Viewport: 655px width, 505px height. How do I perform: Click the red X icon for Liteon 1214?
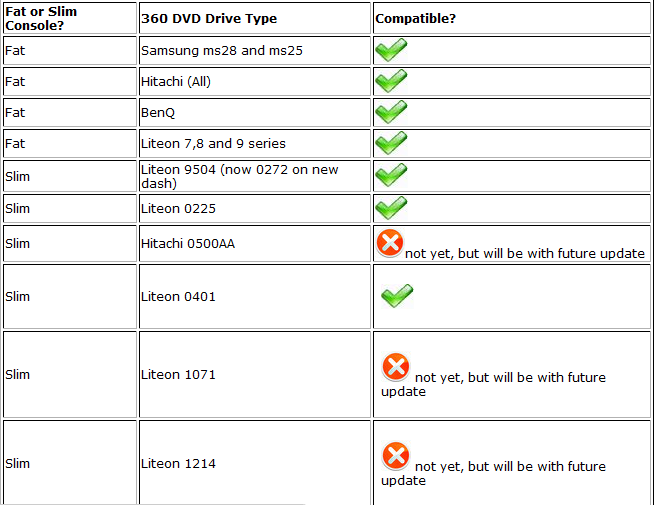[396, 457]
